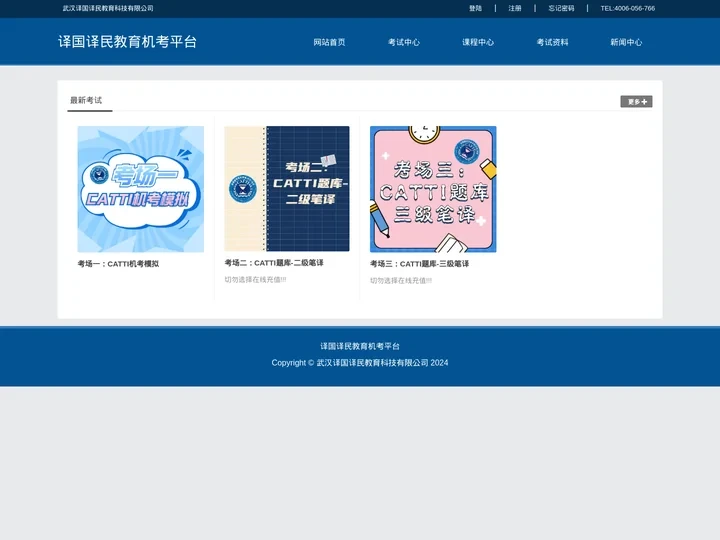
Task: Click the Copyright 武汉译国译民教育科技有限公司 2024 text
Action: (360, 363)
